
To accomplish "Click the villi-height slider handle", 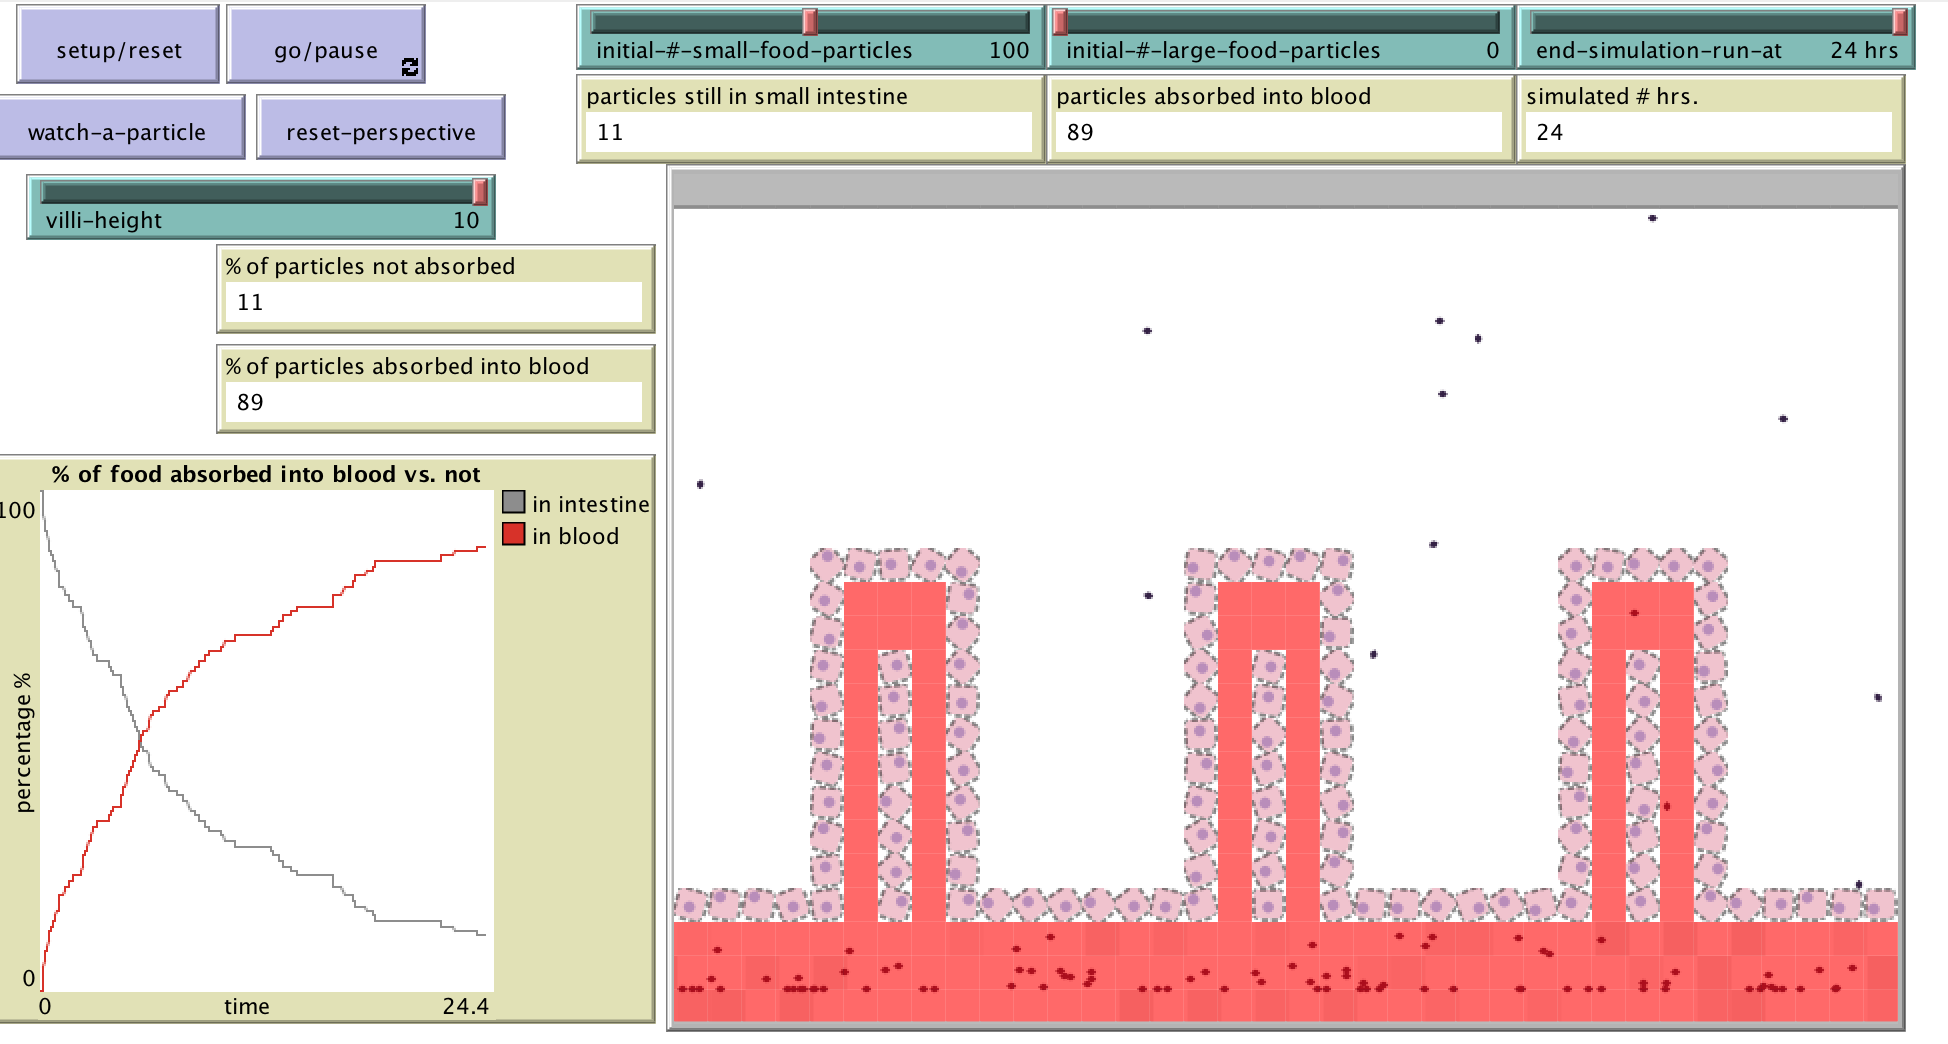I will click(478, 192).
